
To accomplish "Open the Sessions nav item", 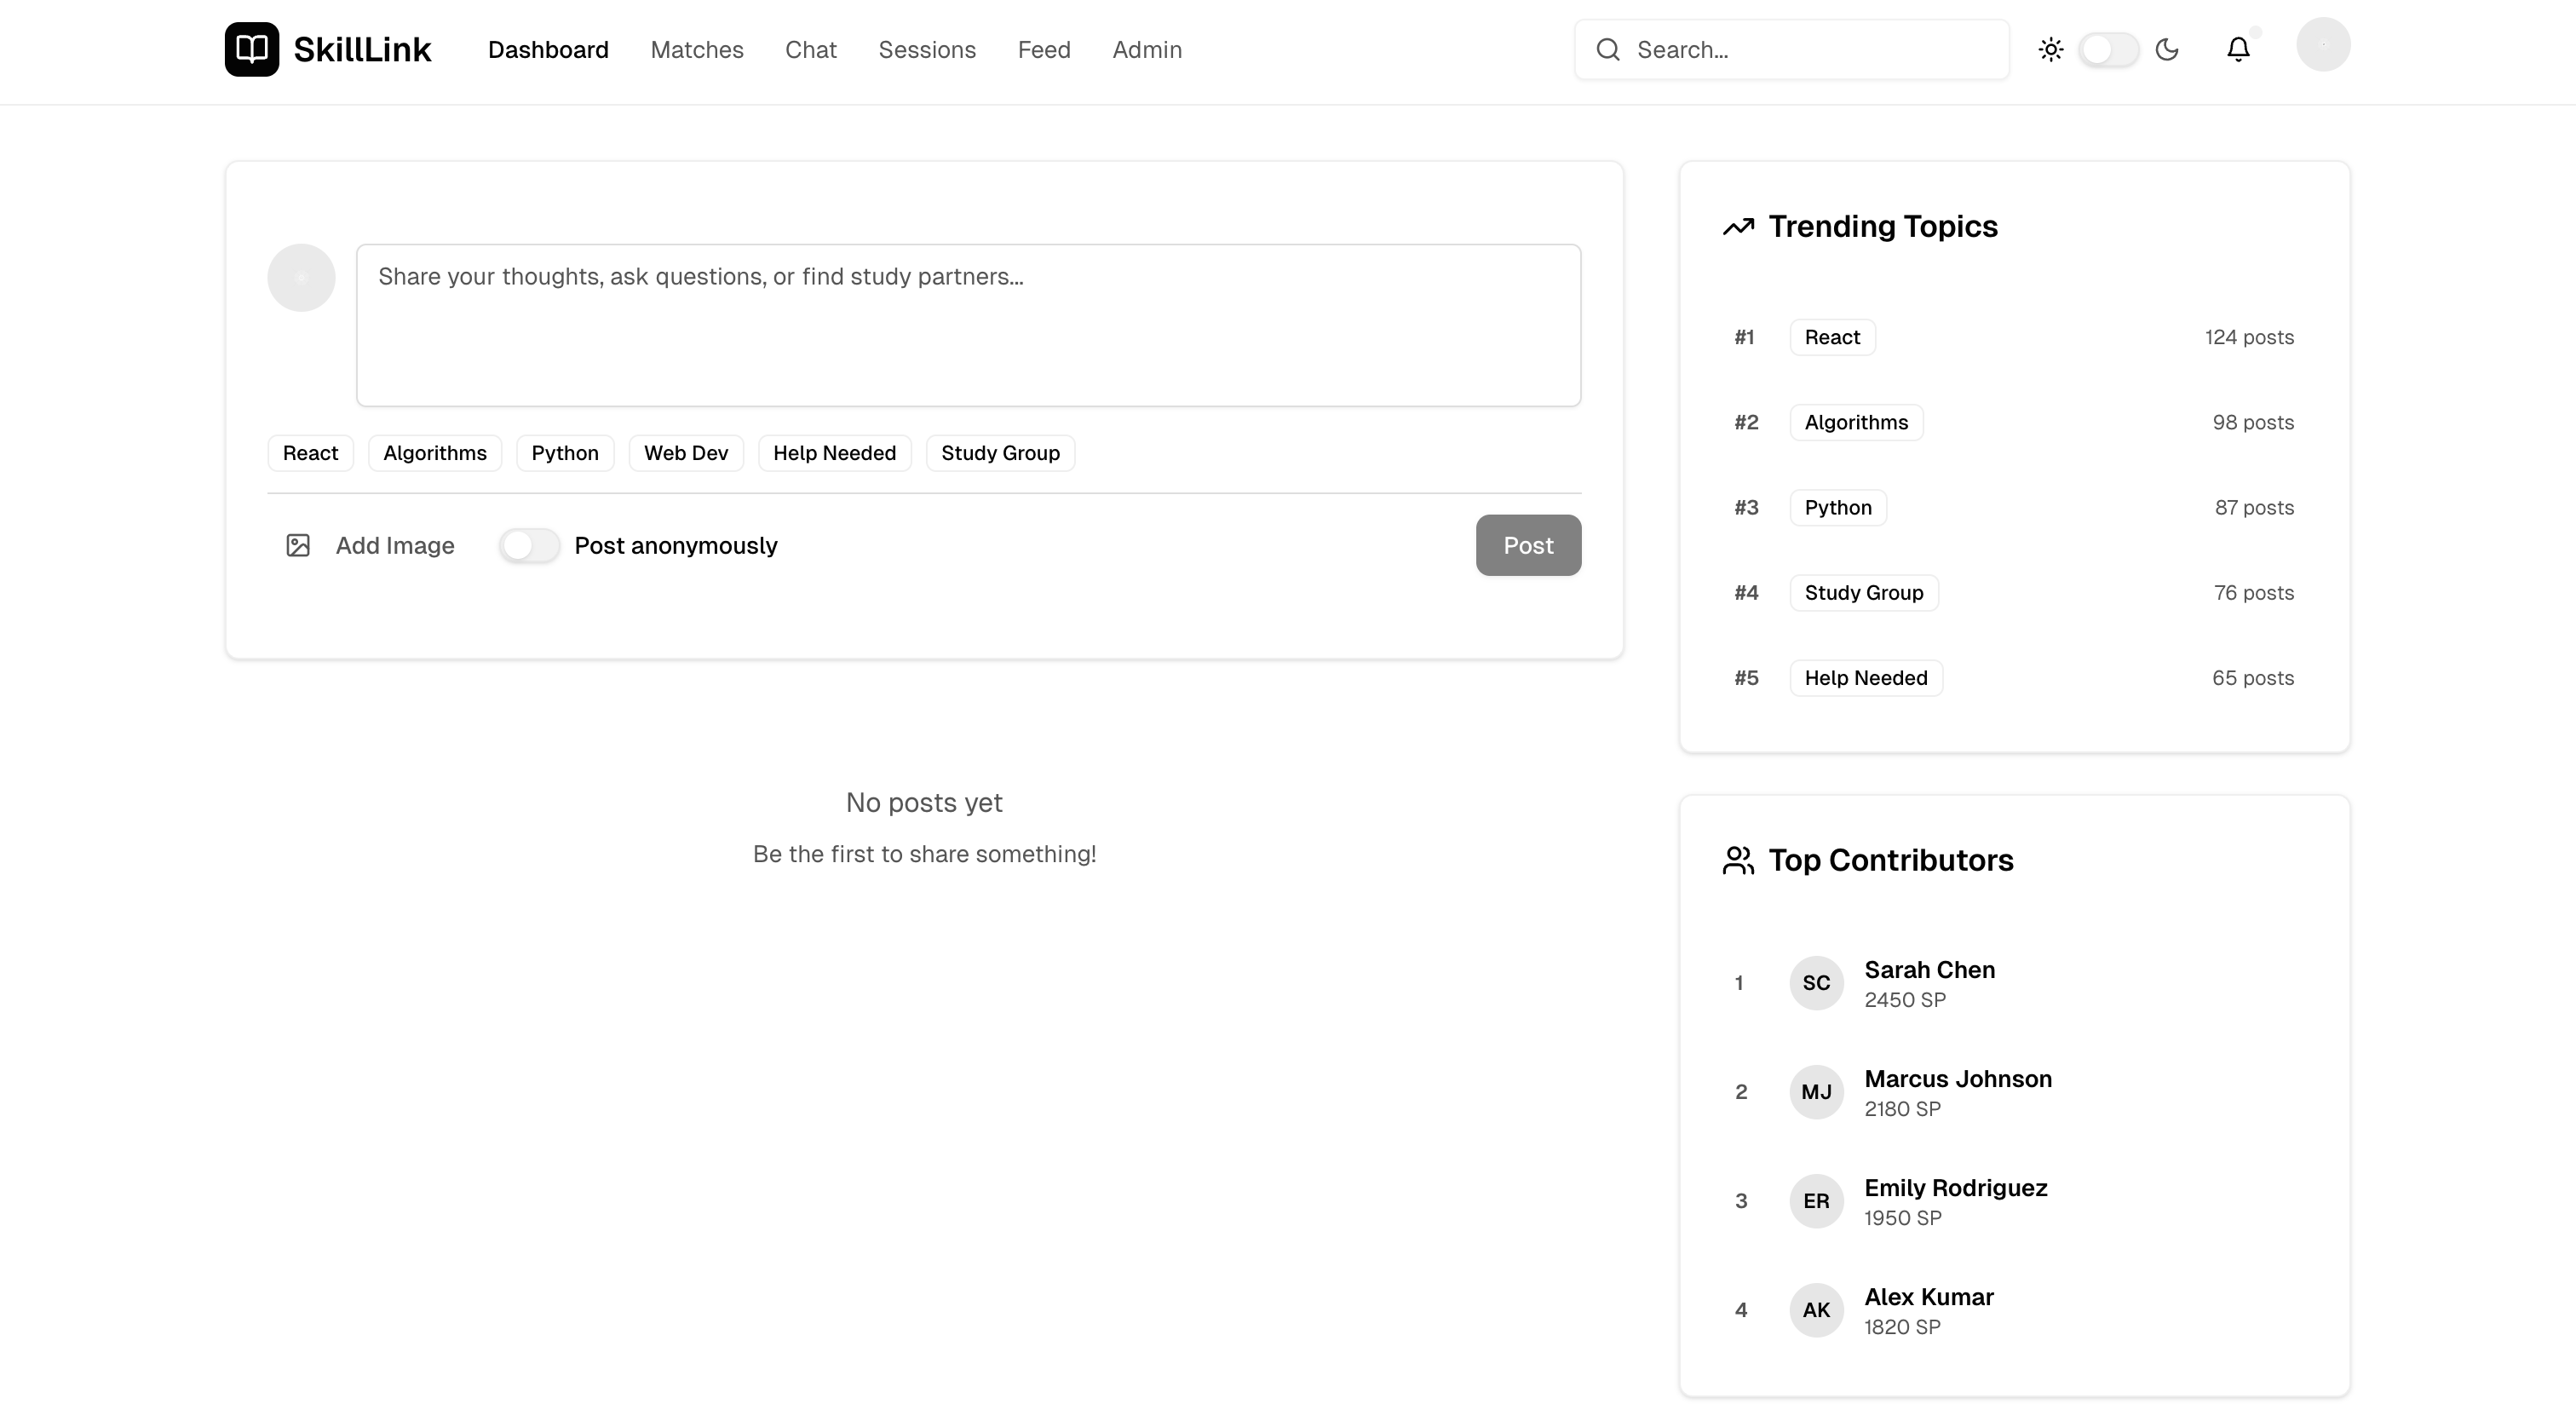I will point(927,50).
